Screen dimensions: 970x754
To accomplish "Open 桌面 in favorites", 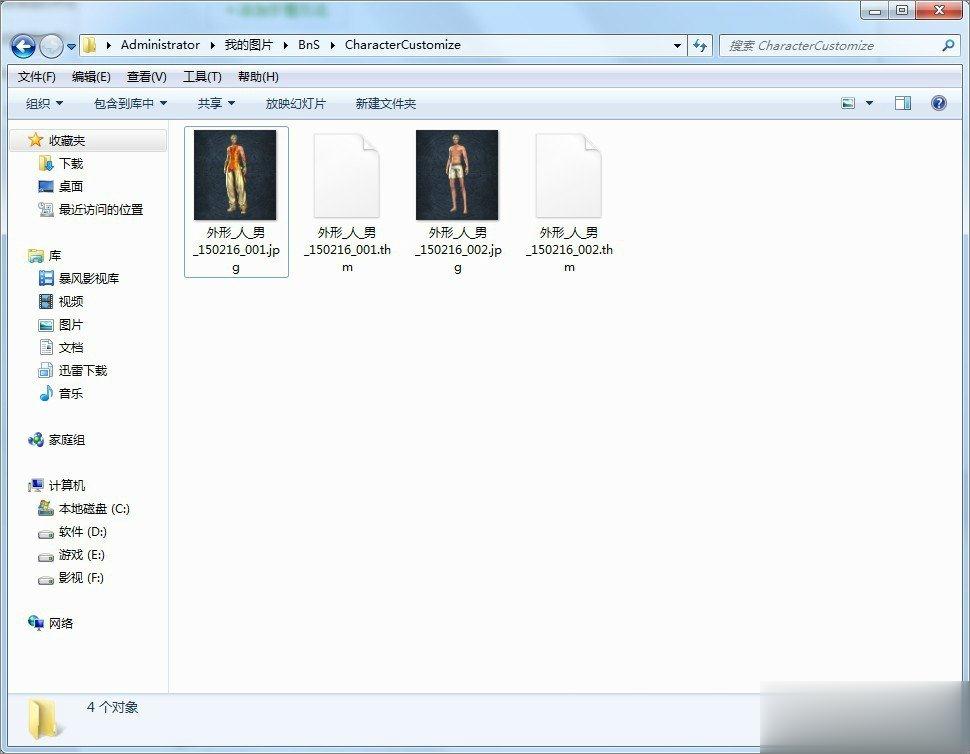I will (71, 187).
